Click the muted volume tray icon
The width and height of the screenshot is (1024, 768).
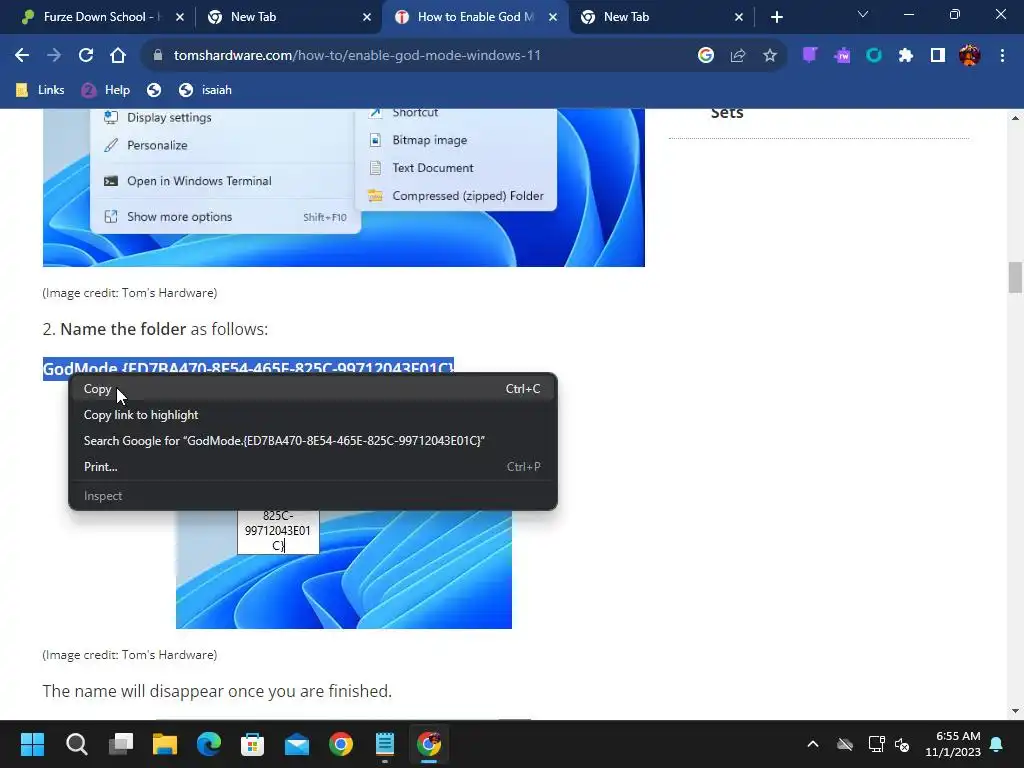903,744
